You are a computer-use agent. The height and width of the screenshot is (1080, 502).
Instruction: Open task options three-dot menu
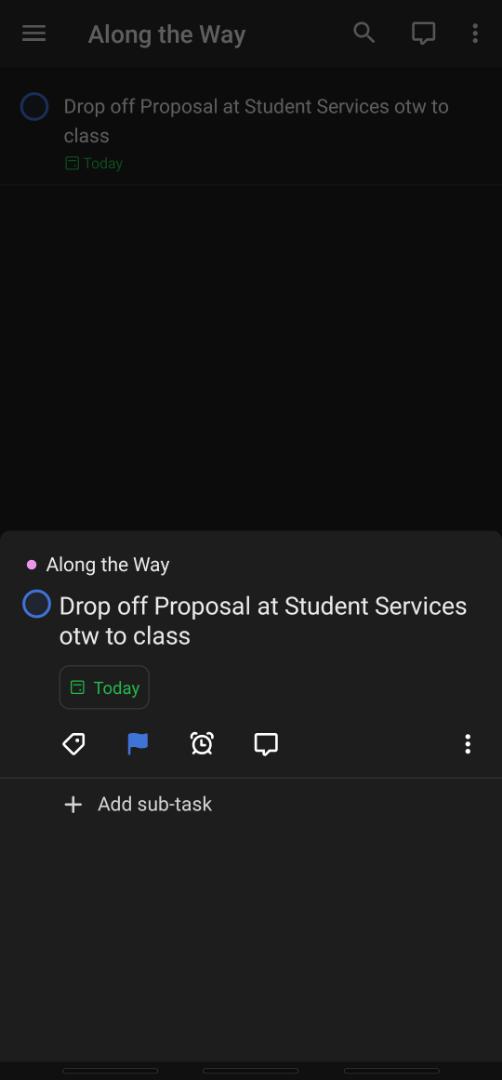point(468,744)
